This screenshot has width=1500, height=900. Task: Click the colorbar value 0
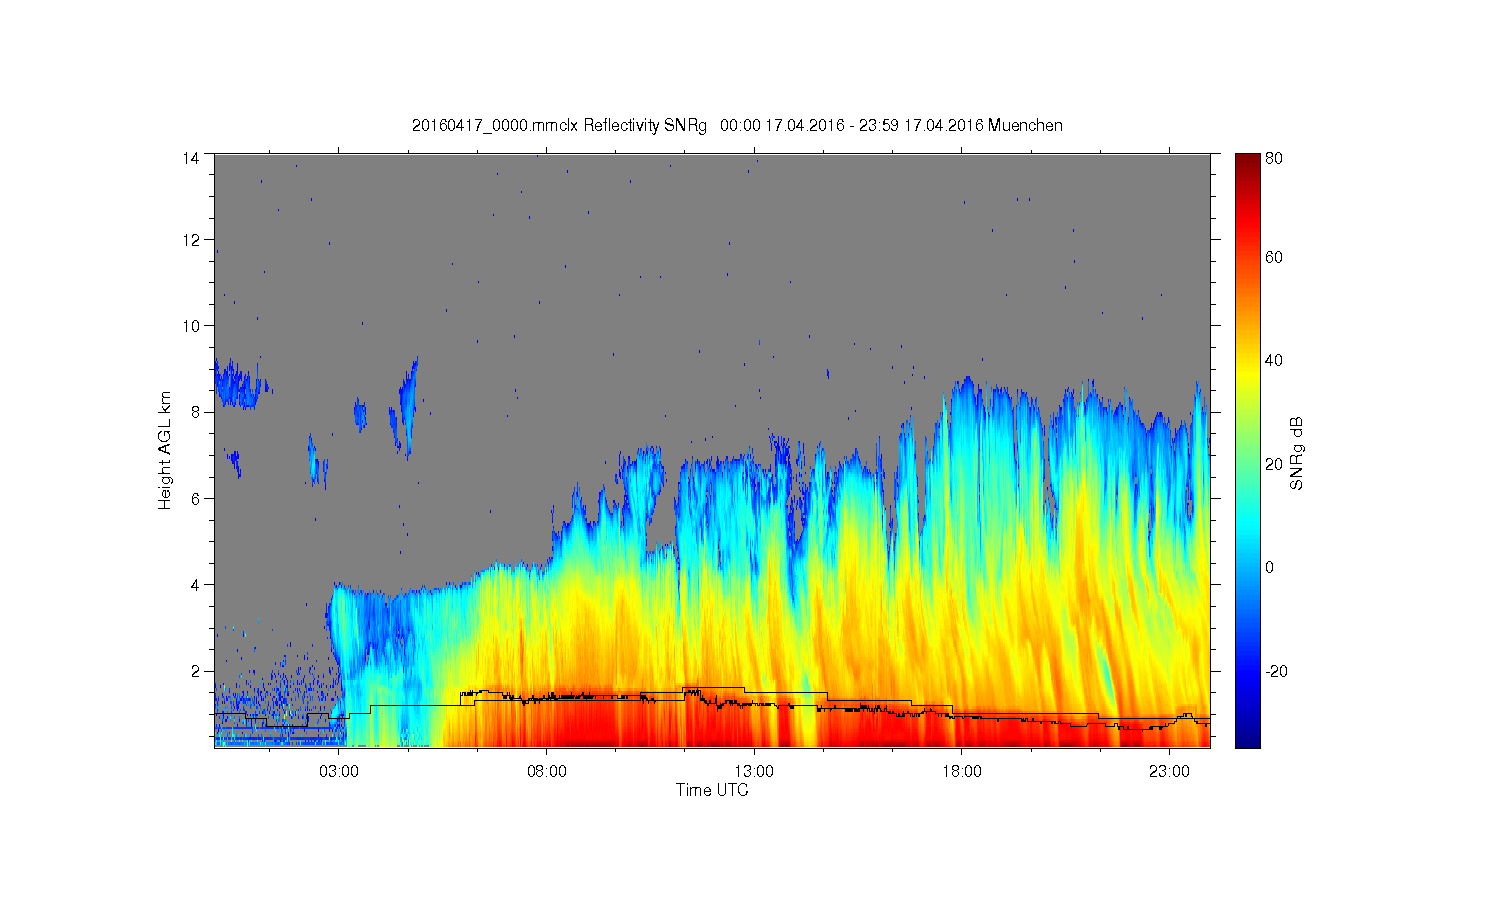coord(1270,567)
